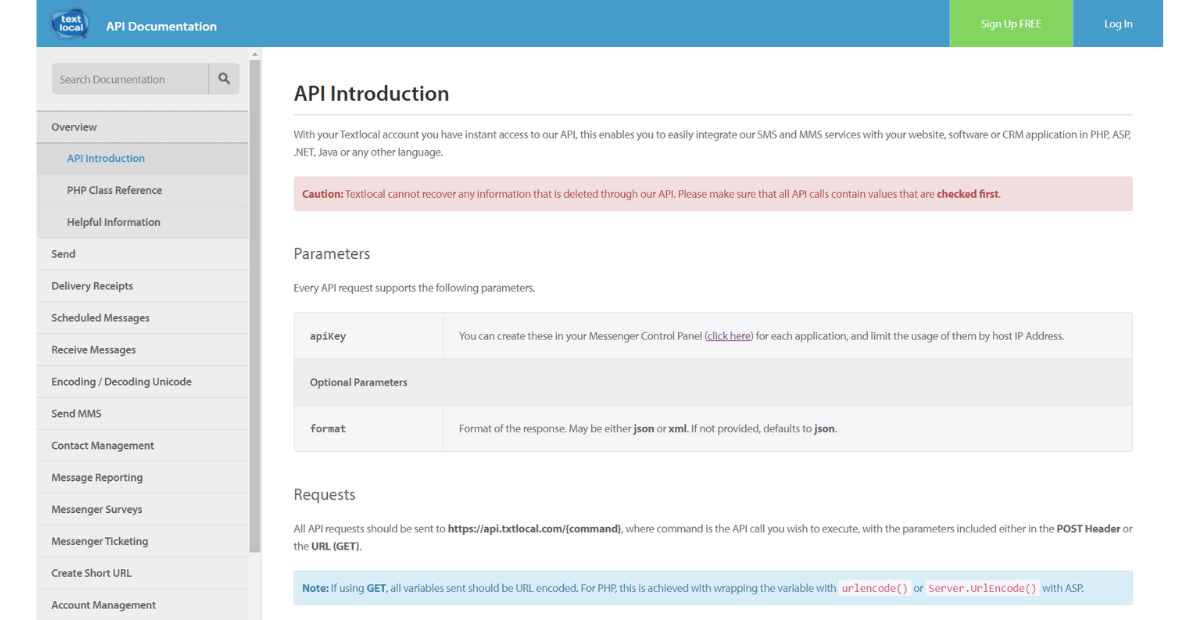
Task: Click the API Introduction heading
Action: [x=371, y=94]
